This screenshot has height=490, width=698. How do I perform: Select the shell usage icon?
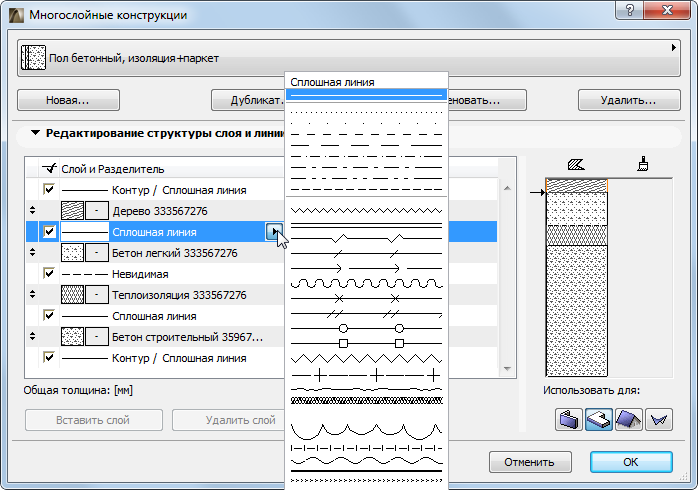point(659,419)
